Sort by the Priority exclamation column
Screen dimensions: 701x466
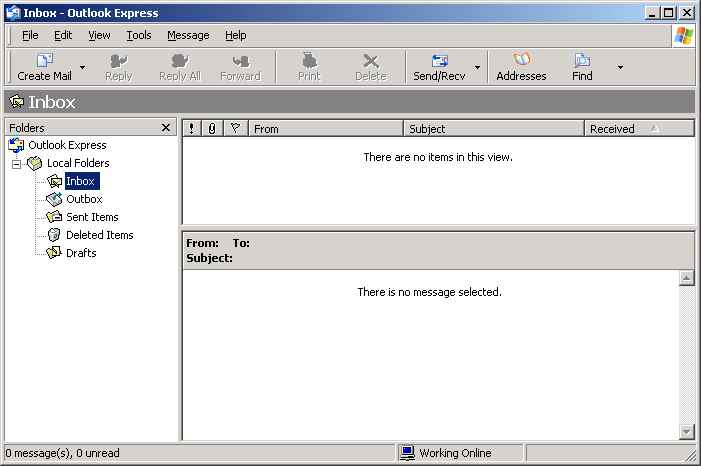(x=192, y=128)
